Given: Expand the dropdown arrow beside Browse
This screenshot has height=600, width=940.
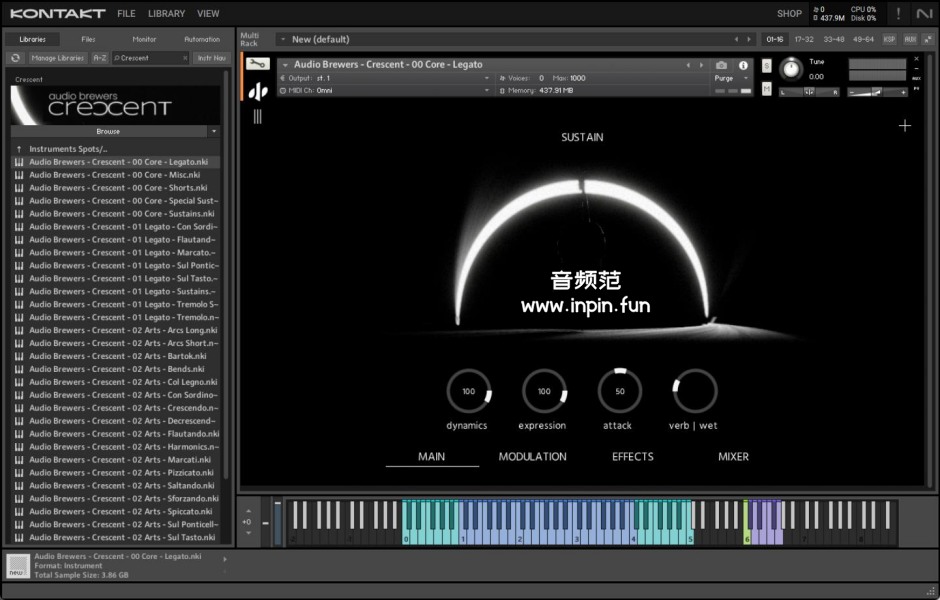Looking at the screenshot, I should pyautogui.click(x=214, y=131).
